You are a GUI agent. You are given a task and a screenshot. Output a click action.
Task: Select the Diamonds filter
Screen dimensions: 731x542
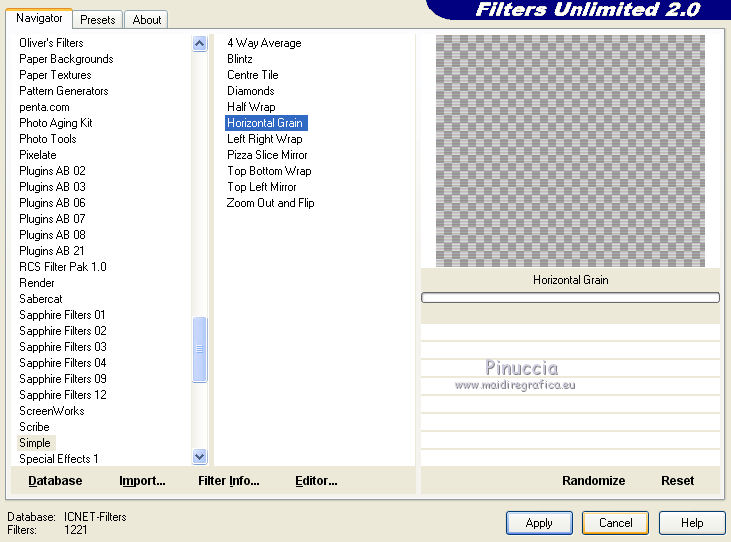click(250, 91)
